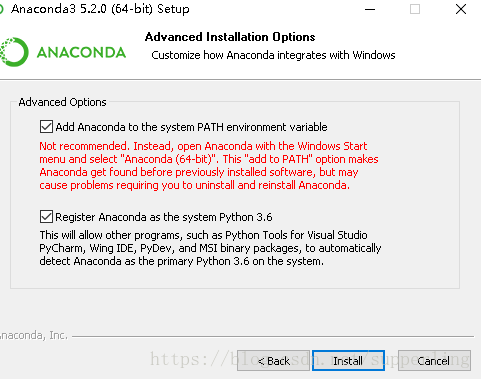
Task: Toggle Register Anaconda as system Python 3.6
Action: (46, 217)
